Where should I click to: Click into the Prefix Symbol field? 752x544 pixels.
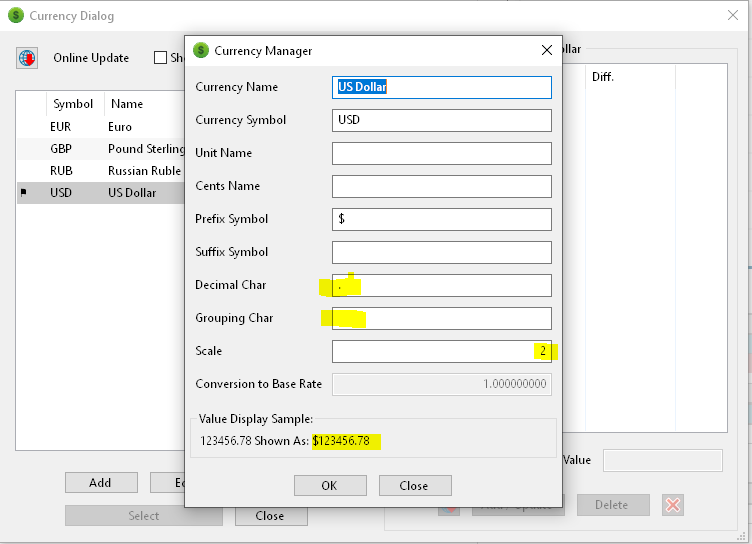coord(441,219)
